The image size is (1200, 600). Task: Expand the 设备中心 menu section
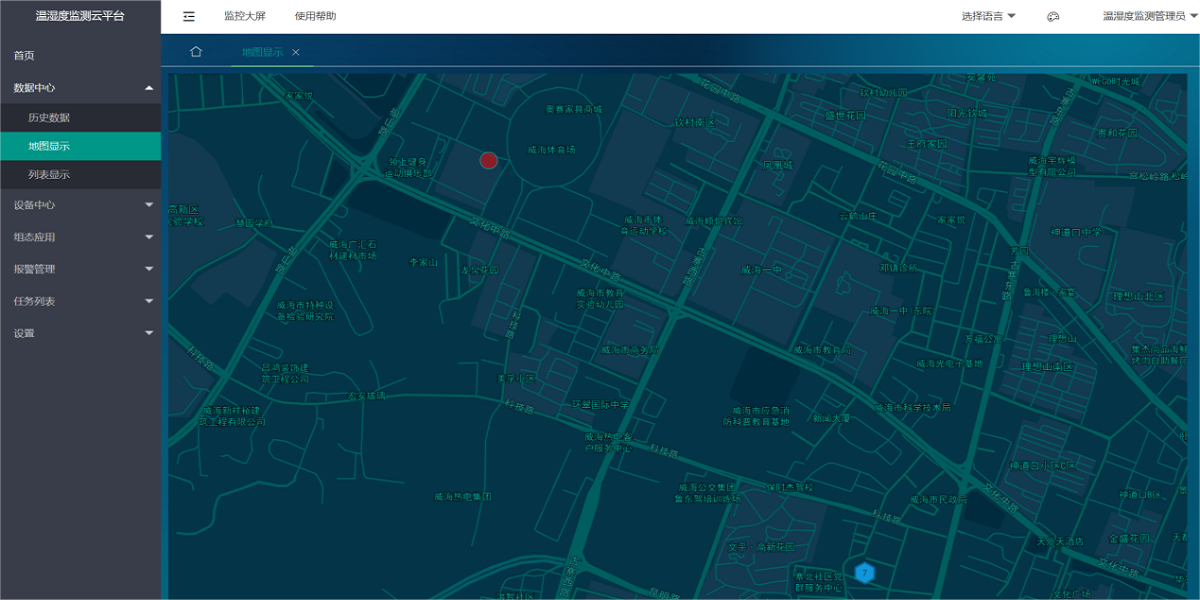click(80, 205)
